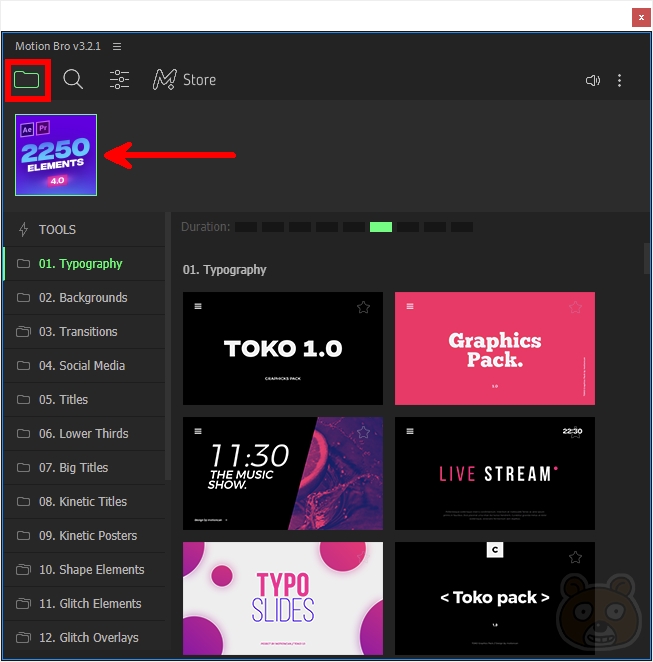Expand the 03. Transitions category

coord(84,332)
